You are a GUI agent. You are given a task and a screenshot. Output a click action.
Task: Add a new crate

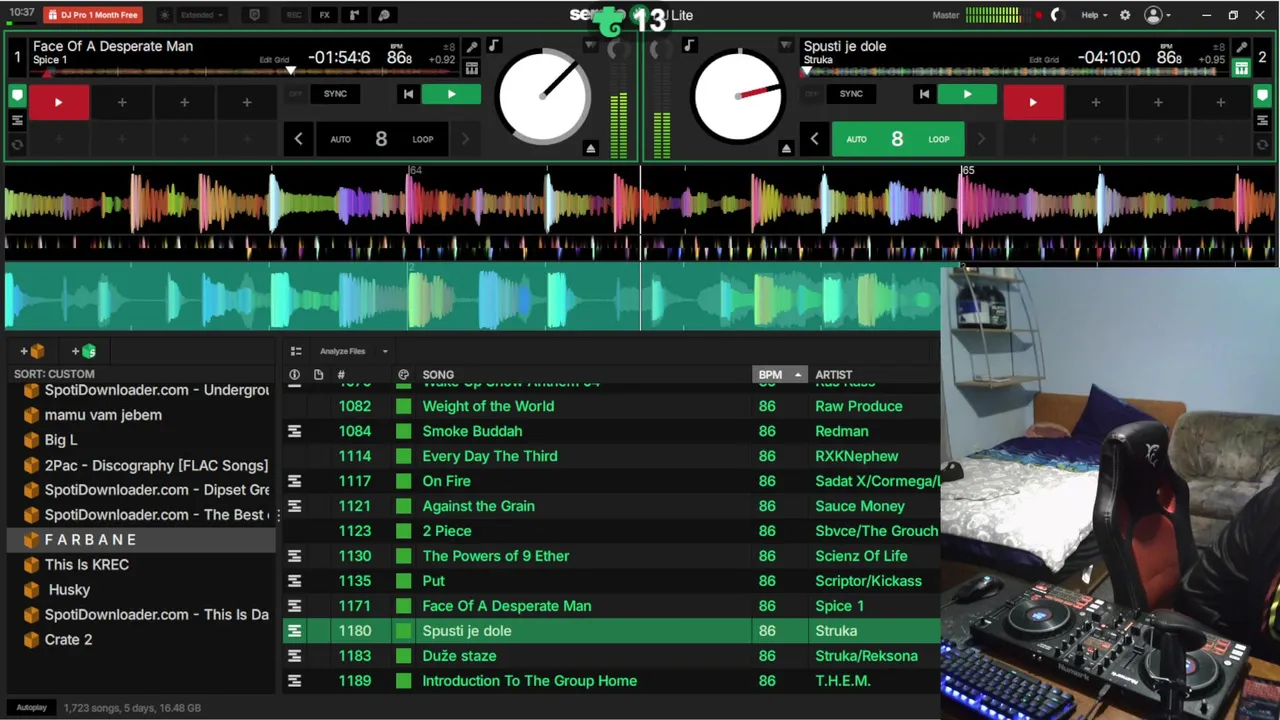pos(33,351)
